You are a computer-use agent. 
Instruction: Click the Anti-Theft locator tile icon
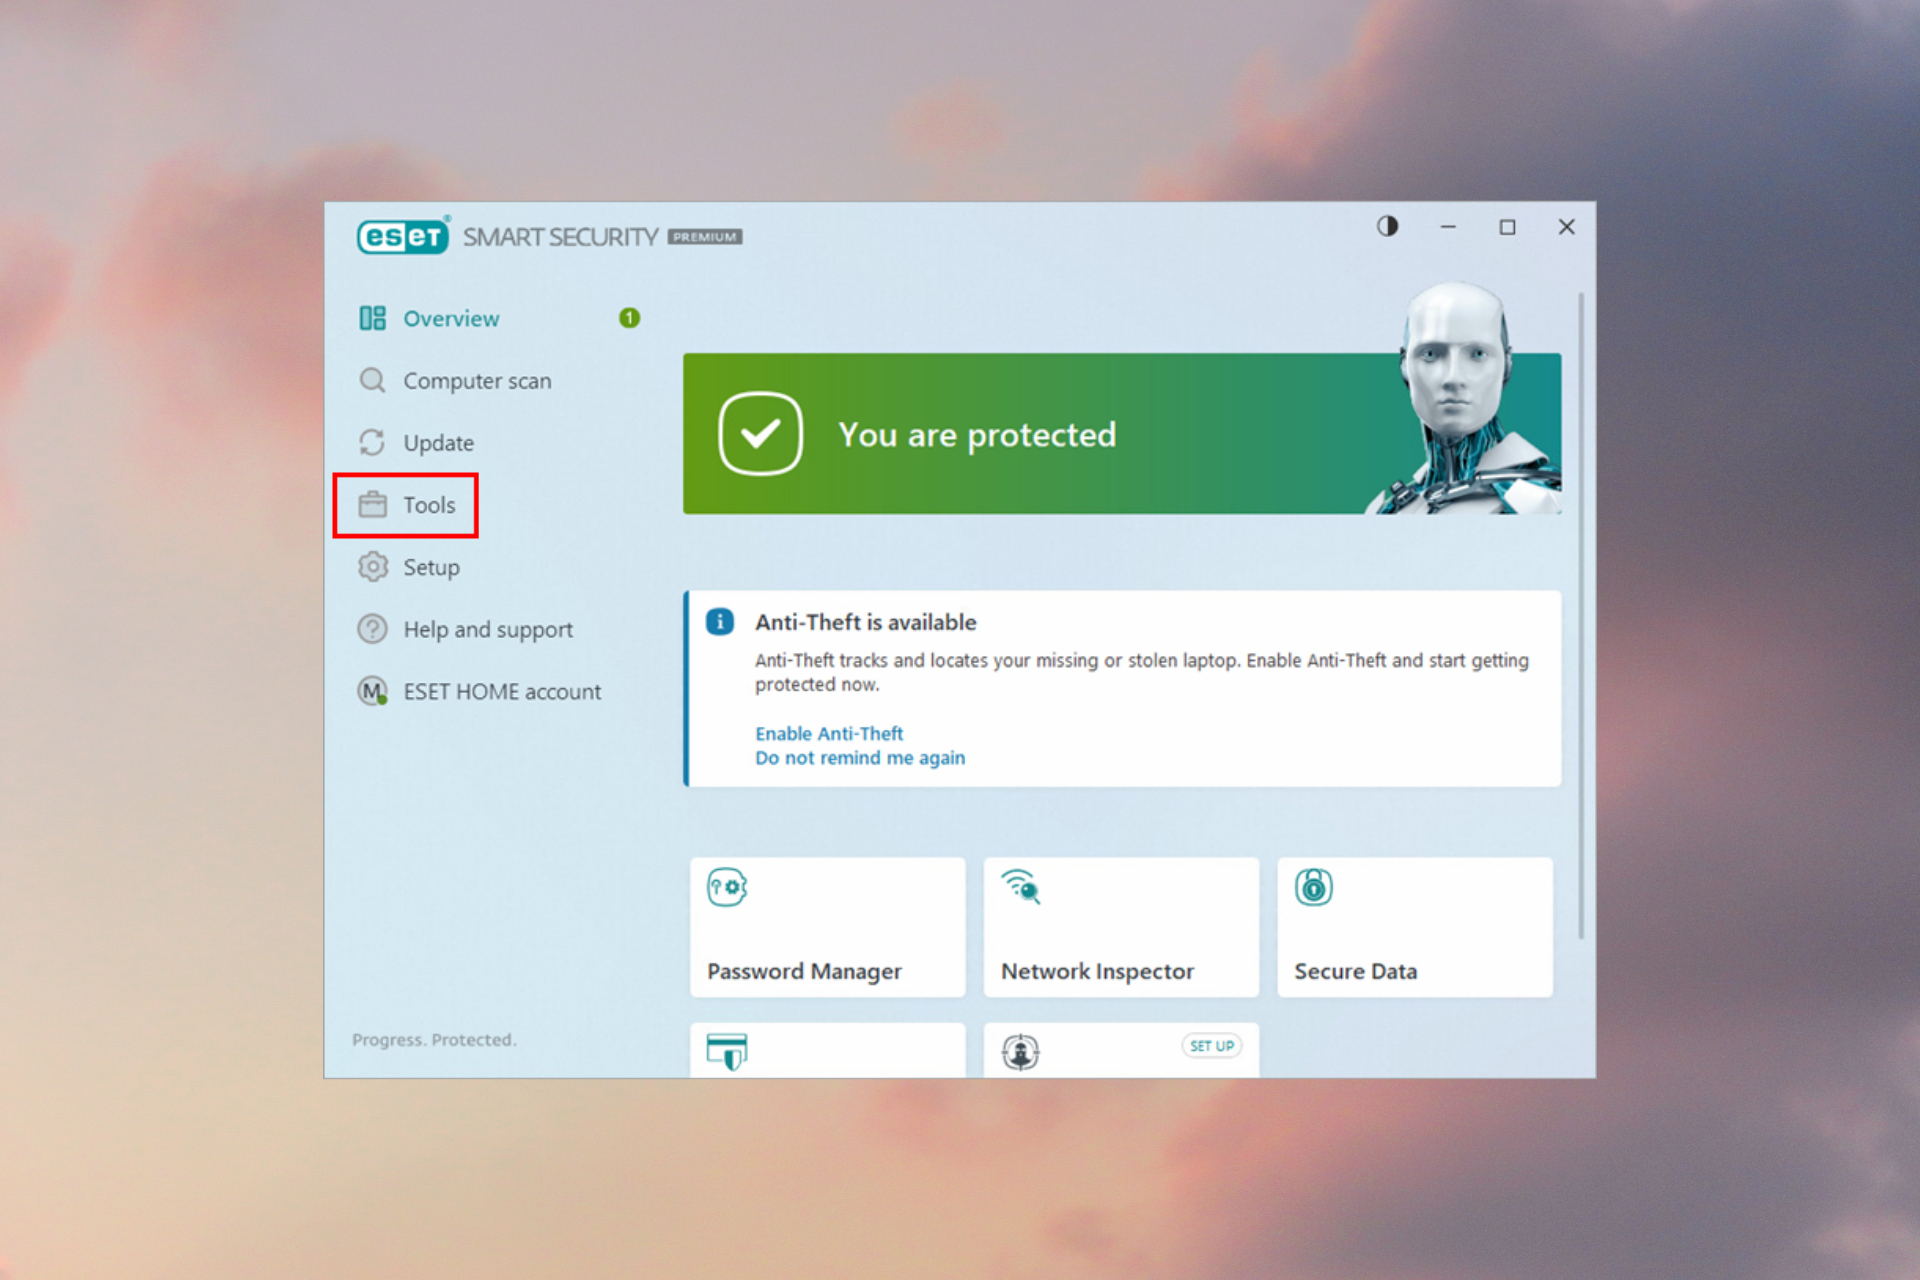(1021, 1052)
